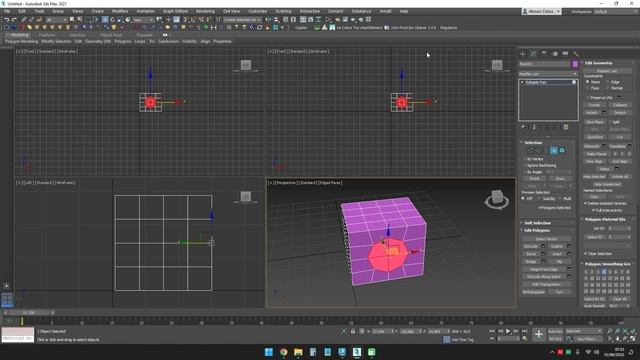Click the Pin Stack icon below modifier stack
Viewport: 640px width, 360px height.
point(522,127)
